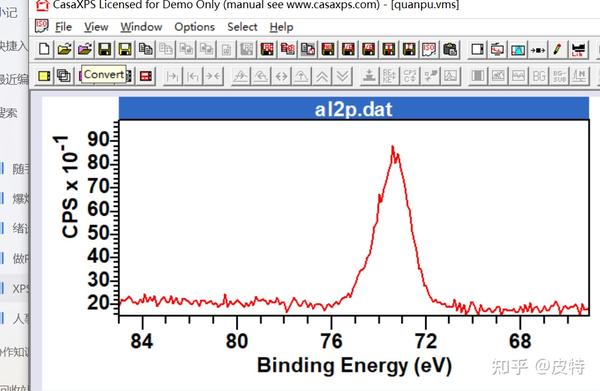Image resolution: width=600 pixels, height=391 pixels.
Task: Click the ISO stamp icon in the top toolbar
Action: coord(429,49)
